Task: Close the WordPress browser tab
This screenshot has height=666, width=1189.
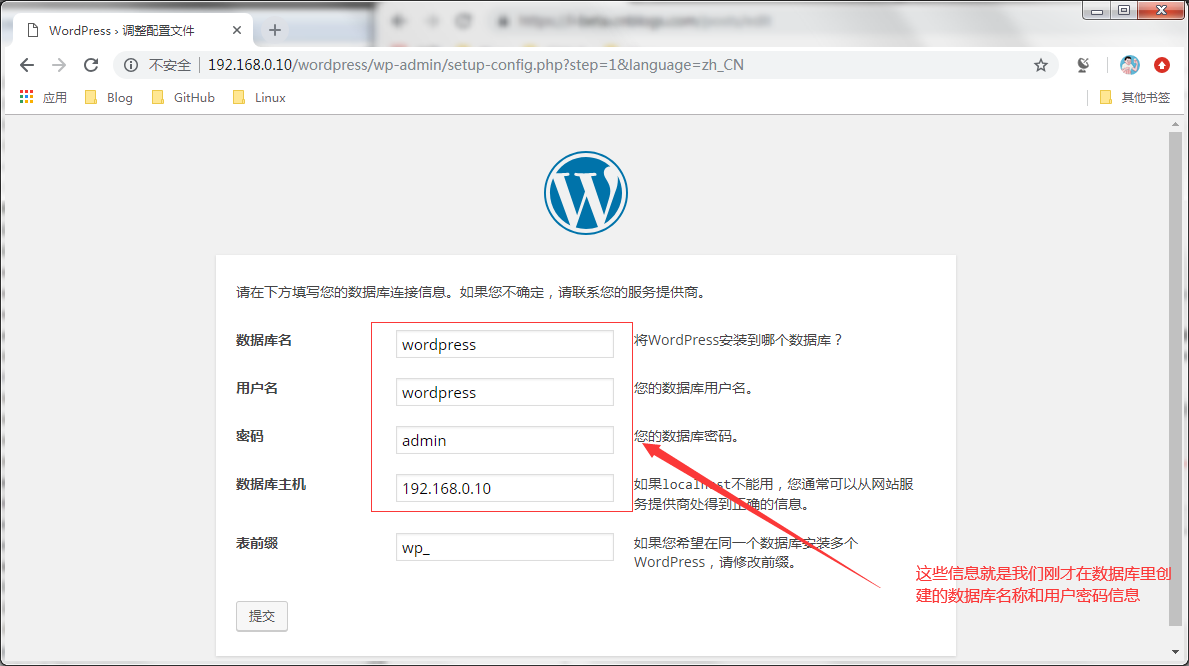Action: pyautogui.click(x=237, y=30)
